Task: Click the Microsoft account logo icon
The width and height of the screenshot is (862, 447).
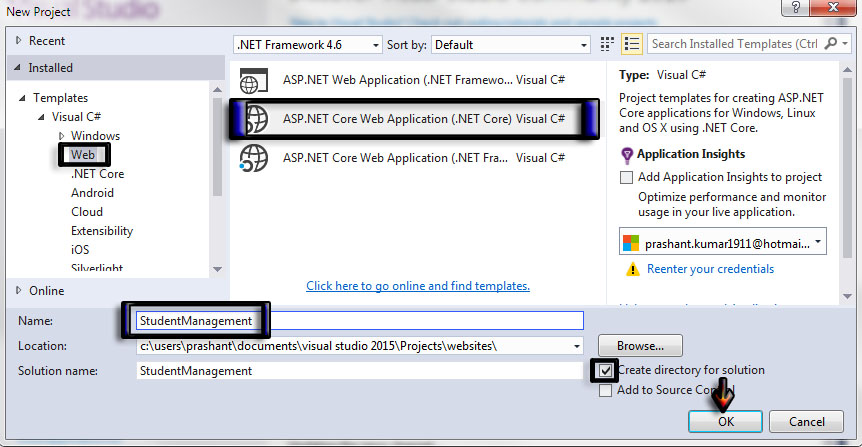Action: tap(631, 243)
